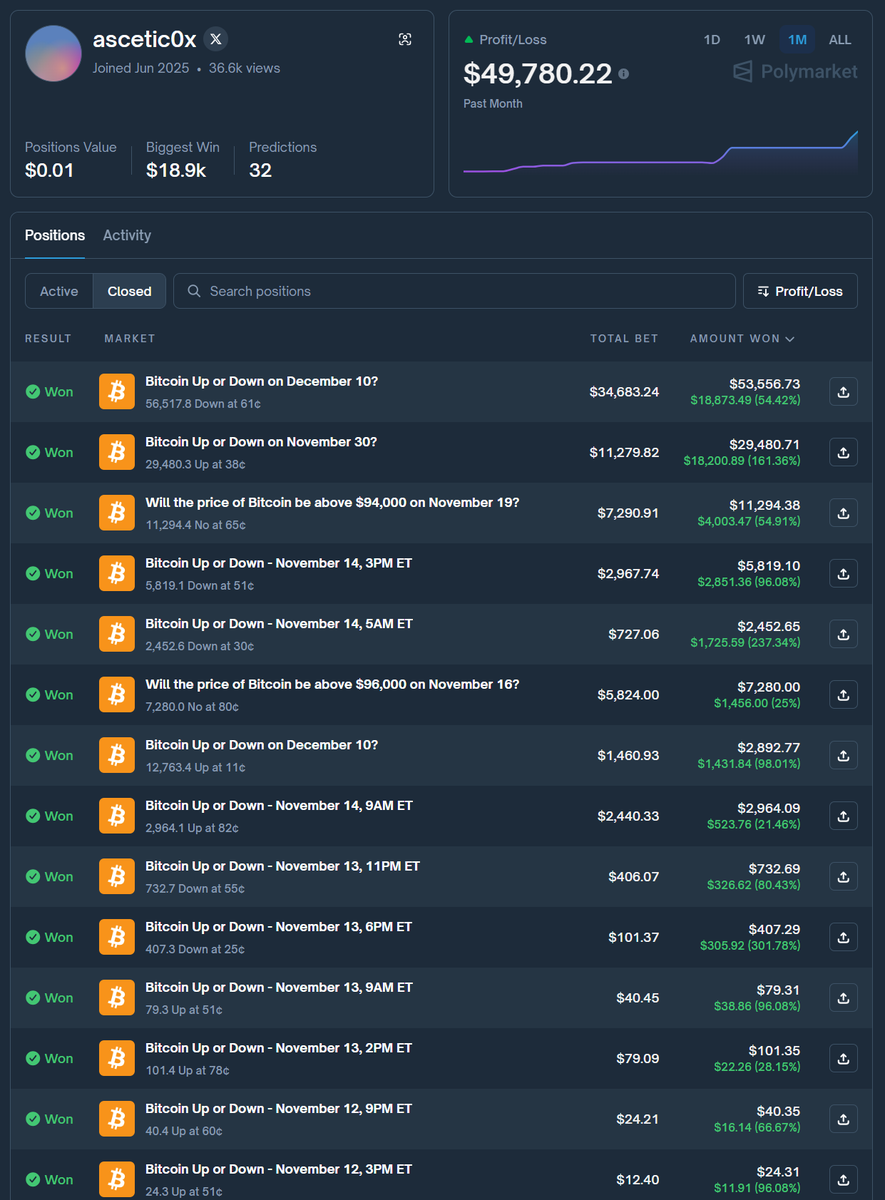
Task: Open Bitcoin Up or Down on November 30 market
Action: 261,442
